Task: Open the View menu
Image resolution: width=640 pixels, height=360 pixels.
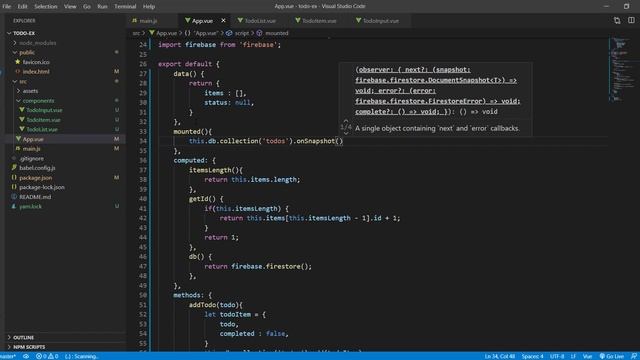Action: click(70, 7)
